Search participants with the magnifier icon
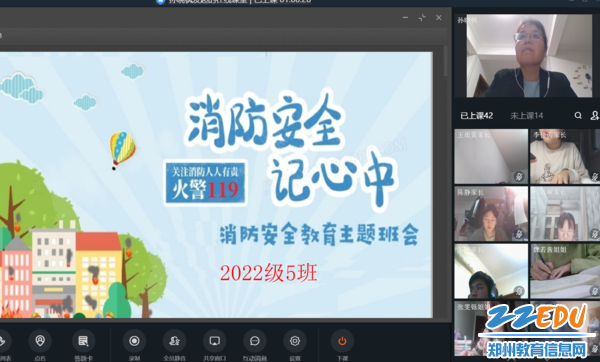This screenshot has width=600, height=362. (578, 116)
